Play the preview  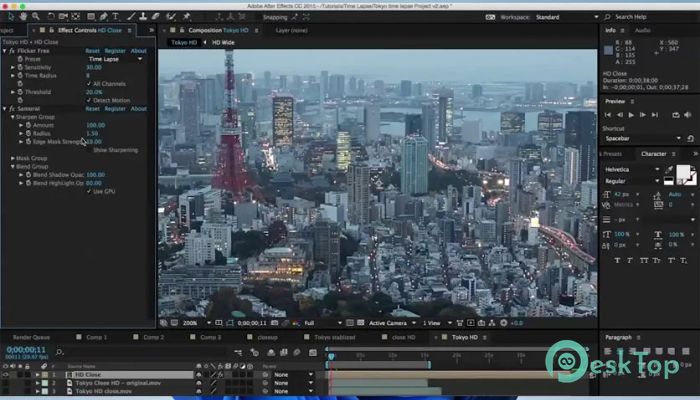coord(631,115)
